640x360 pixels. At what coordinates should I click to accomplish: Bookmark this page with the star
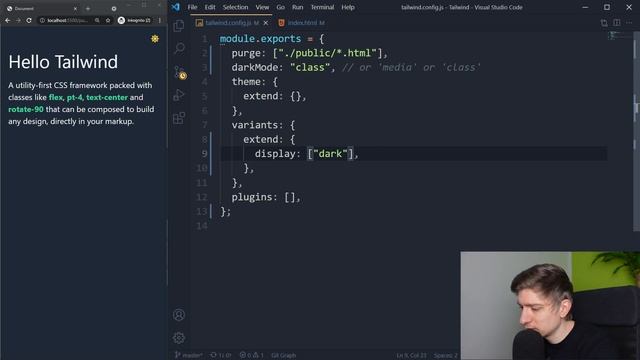(108, 20)
